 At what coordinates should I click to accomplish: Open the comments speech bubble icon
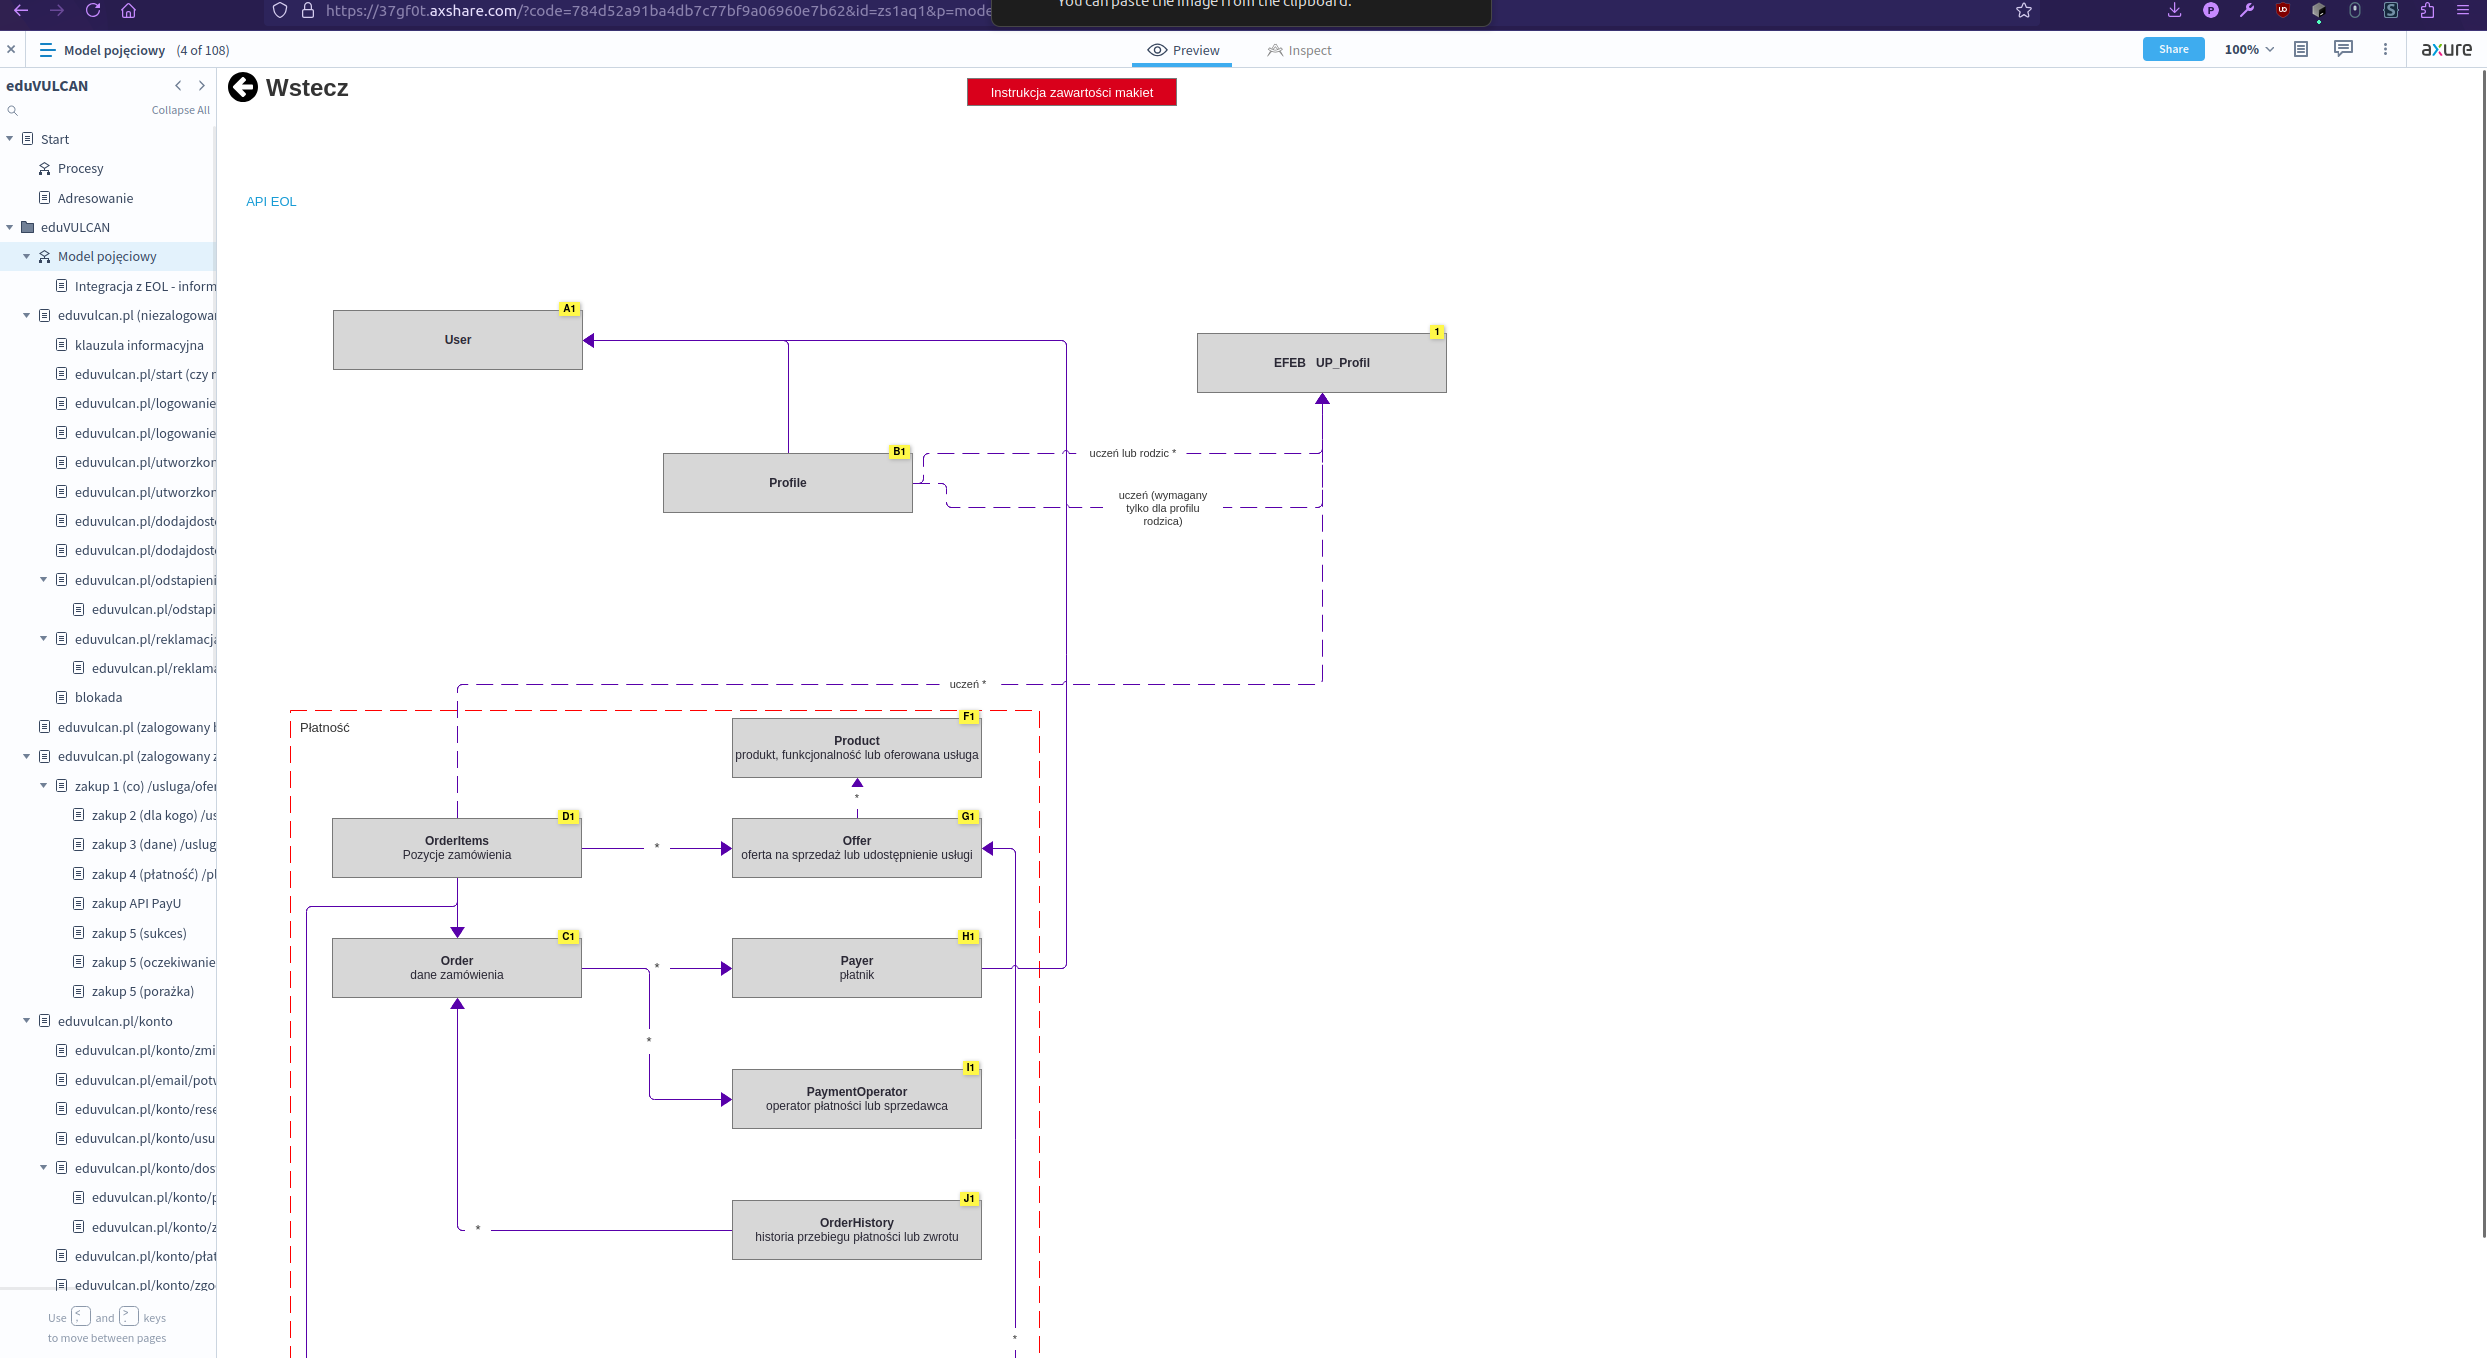pos(2343,49)
